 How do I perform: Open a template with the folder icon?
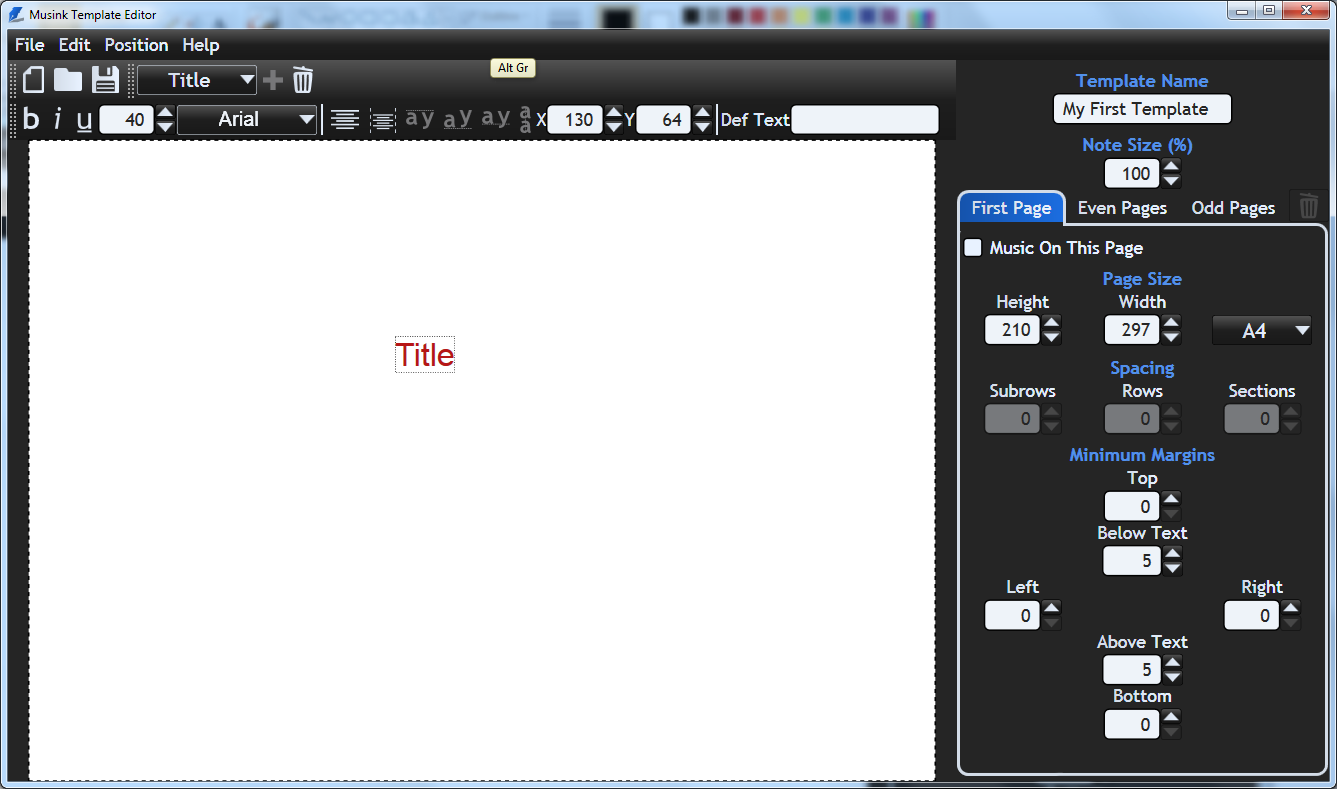68,80
